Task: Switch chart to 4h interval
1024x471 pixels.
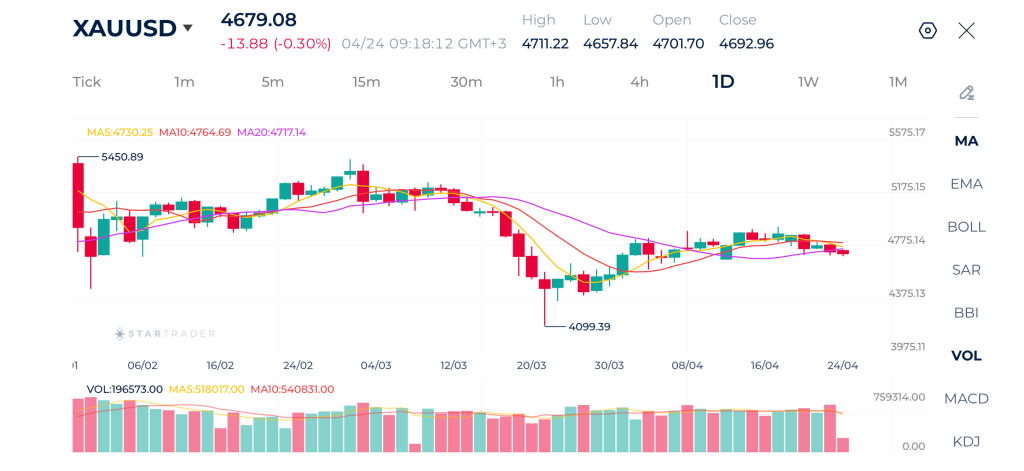Action: pyautogui.click(x=639, y=82)
